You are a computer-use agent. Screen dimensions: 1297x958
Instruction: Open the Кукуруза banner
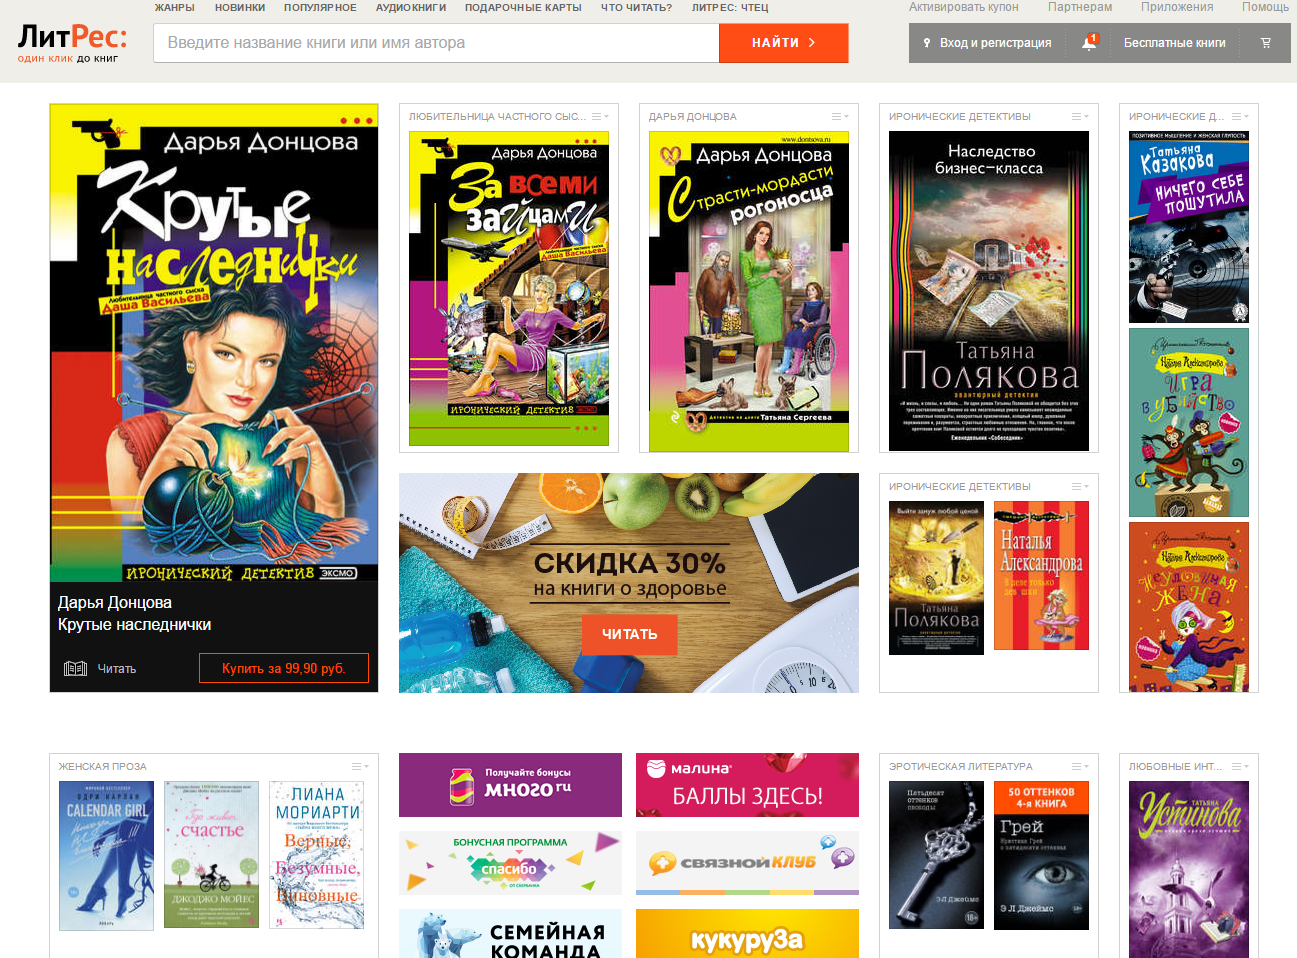pos(747,934)
